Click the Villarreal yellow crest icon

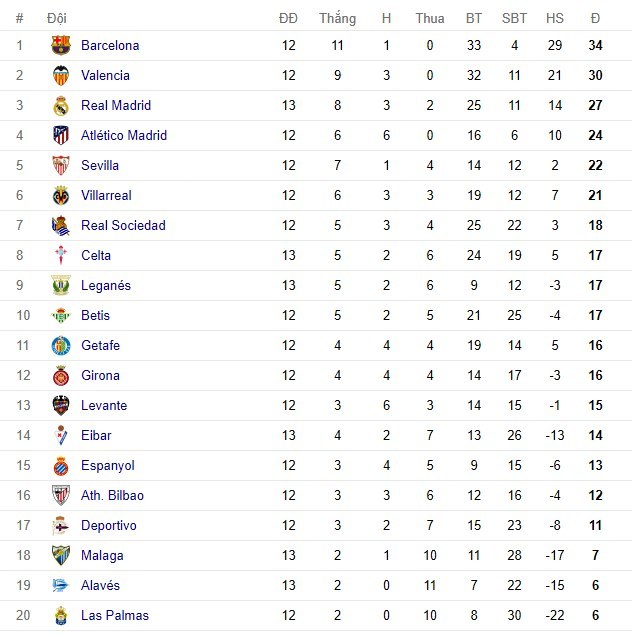coord(61,195)
